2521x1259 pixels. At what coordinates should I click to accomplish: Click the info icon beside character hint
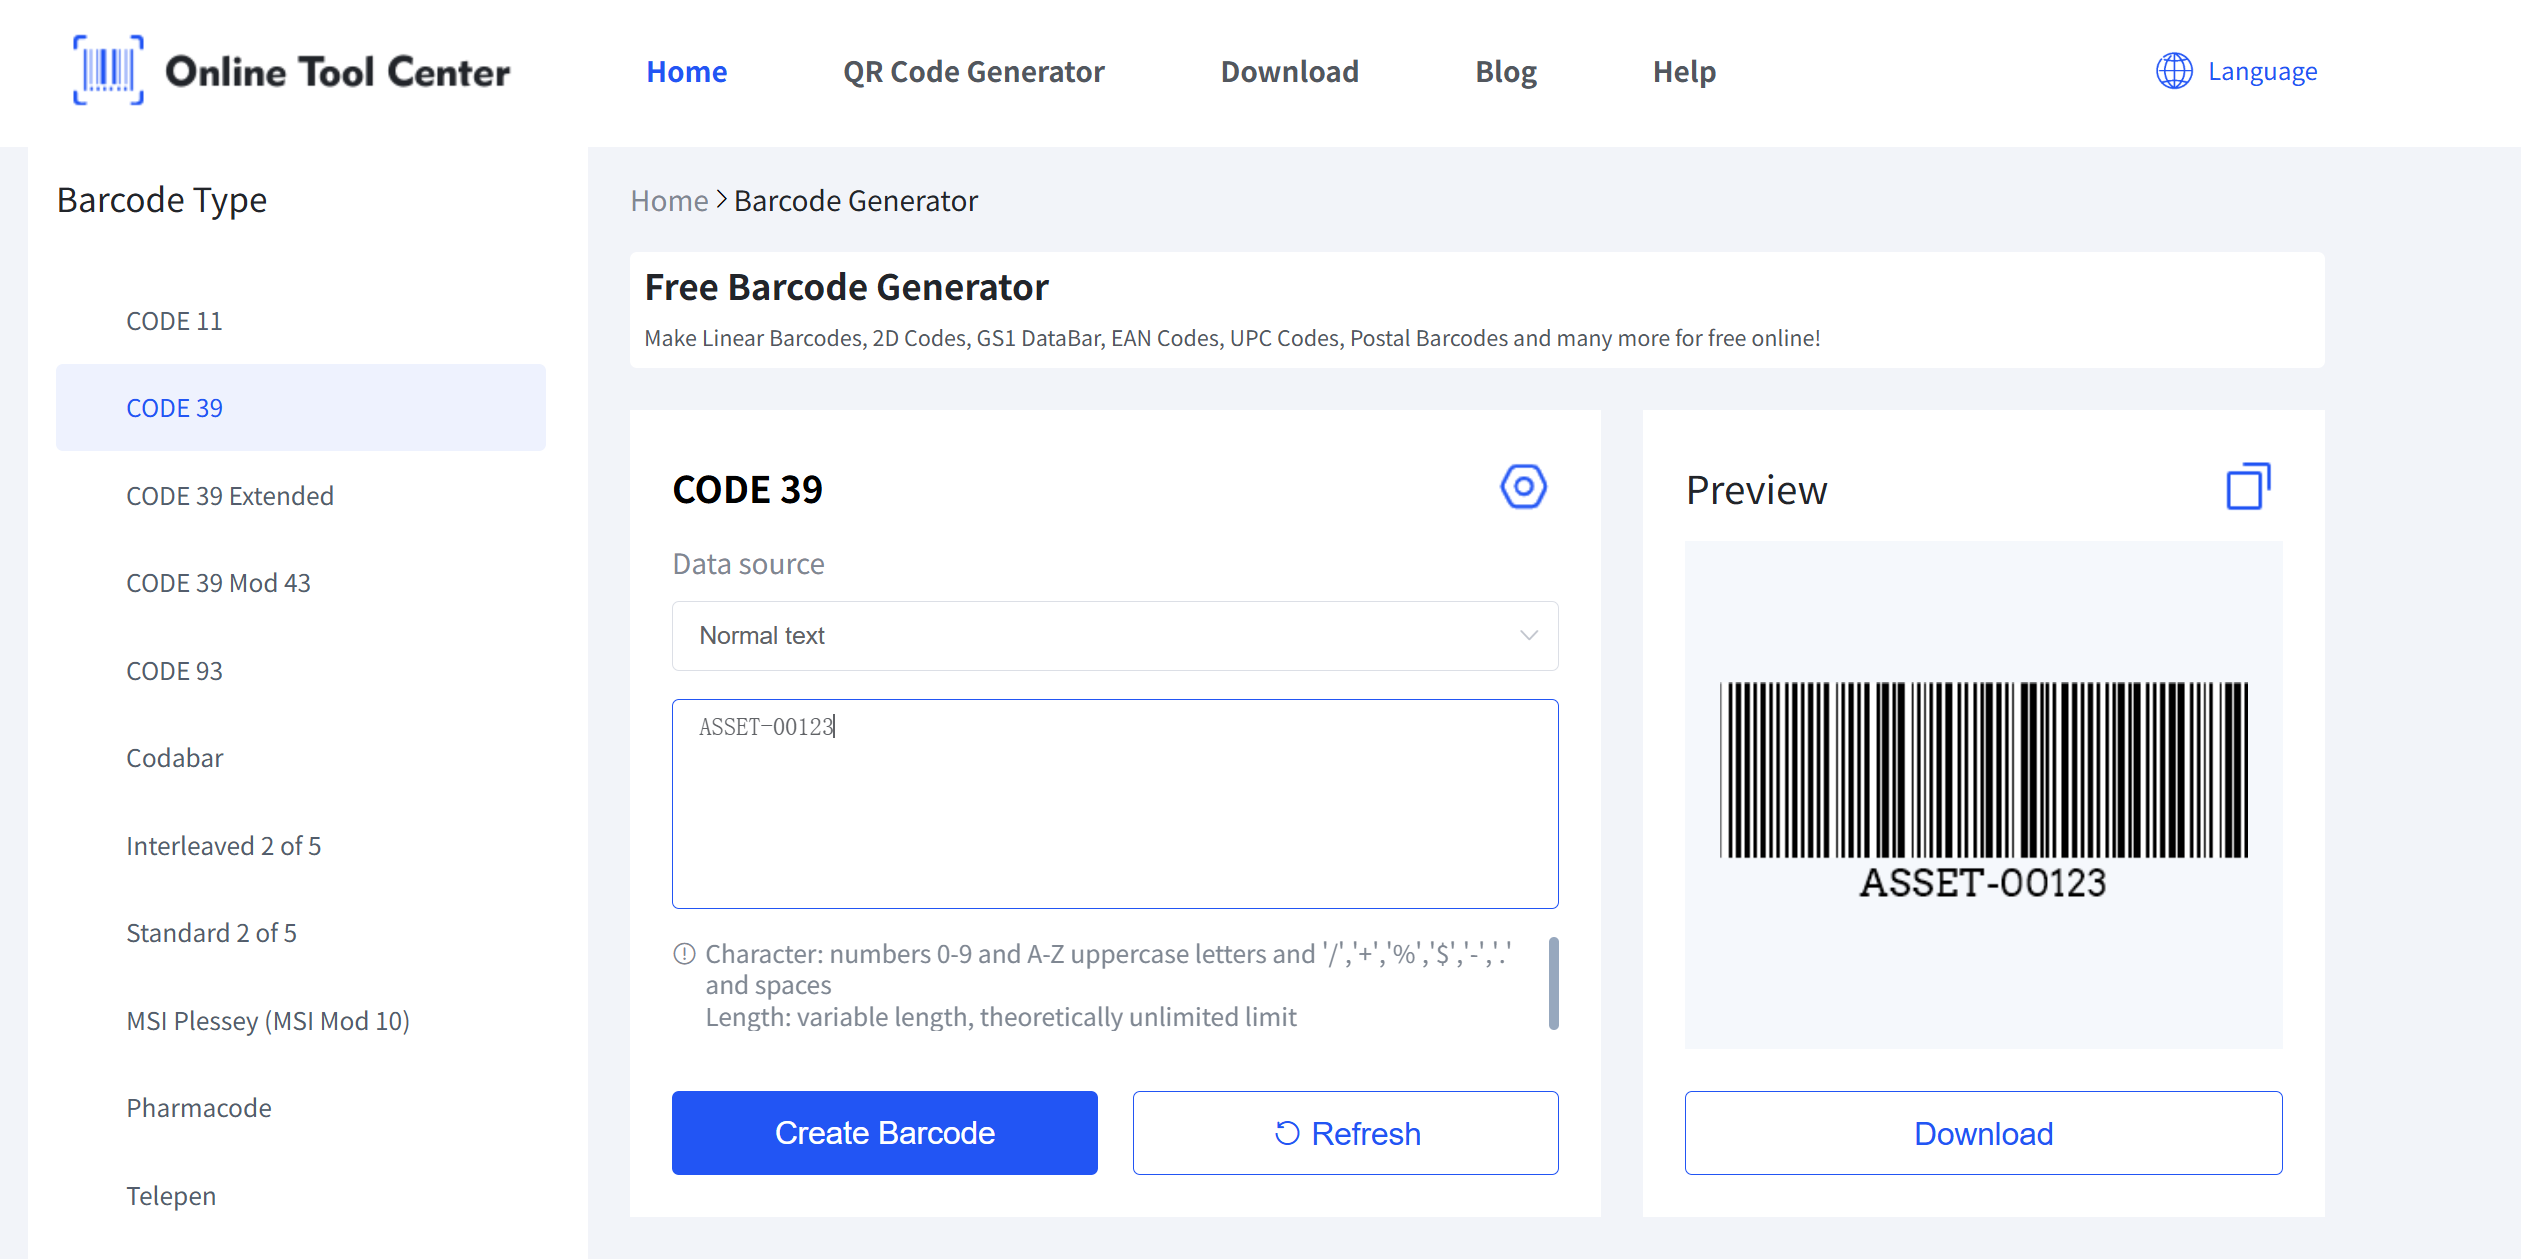pos(684,954)
